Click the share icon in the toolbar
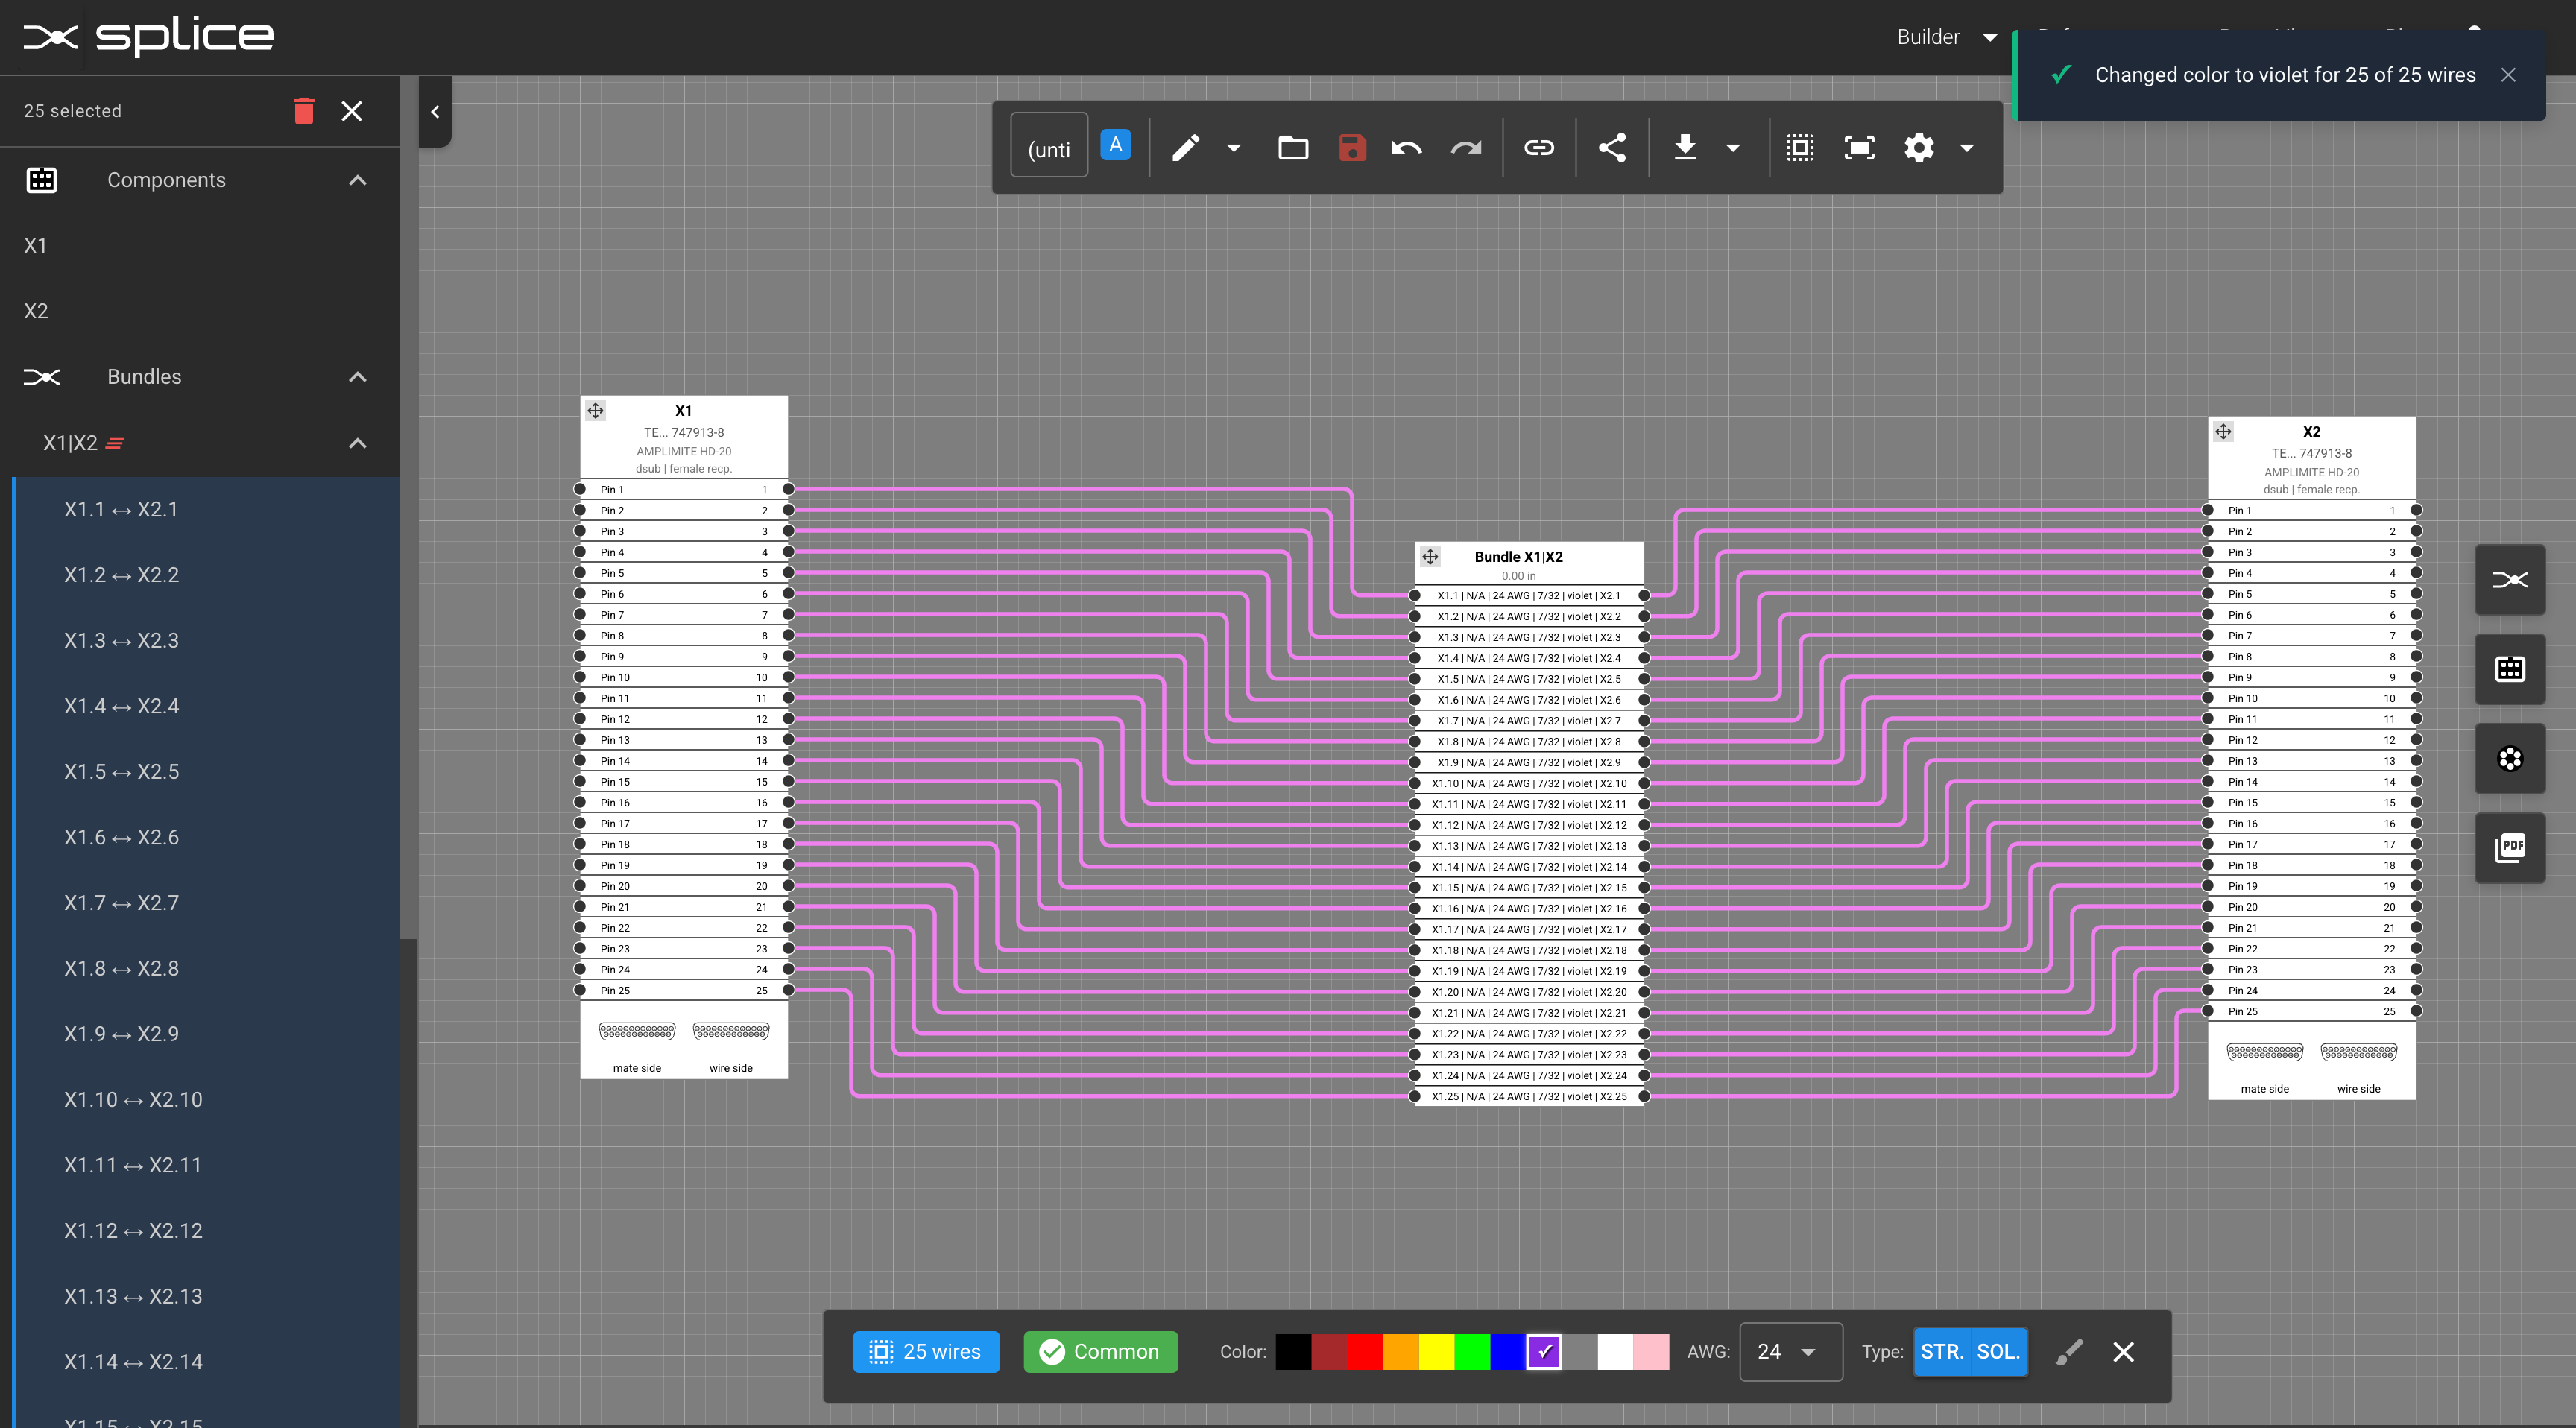Screen dimensions: 2576x1428 coord(1612,148)
